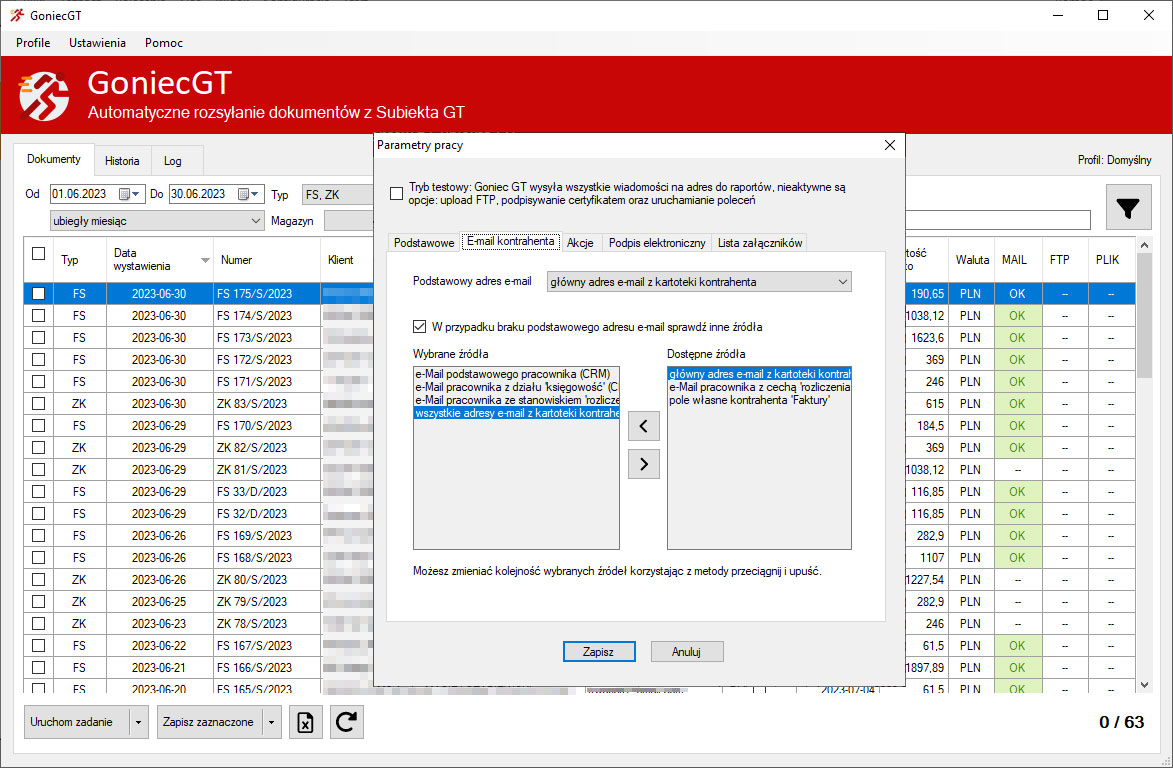Open the 'Do' date calendar picker icon

pyautogui.click(x=243, y=194)
